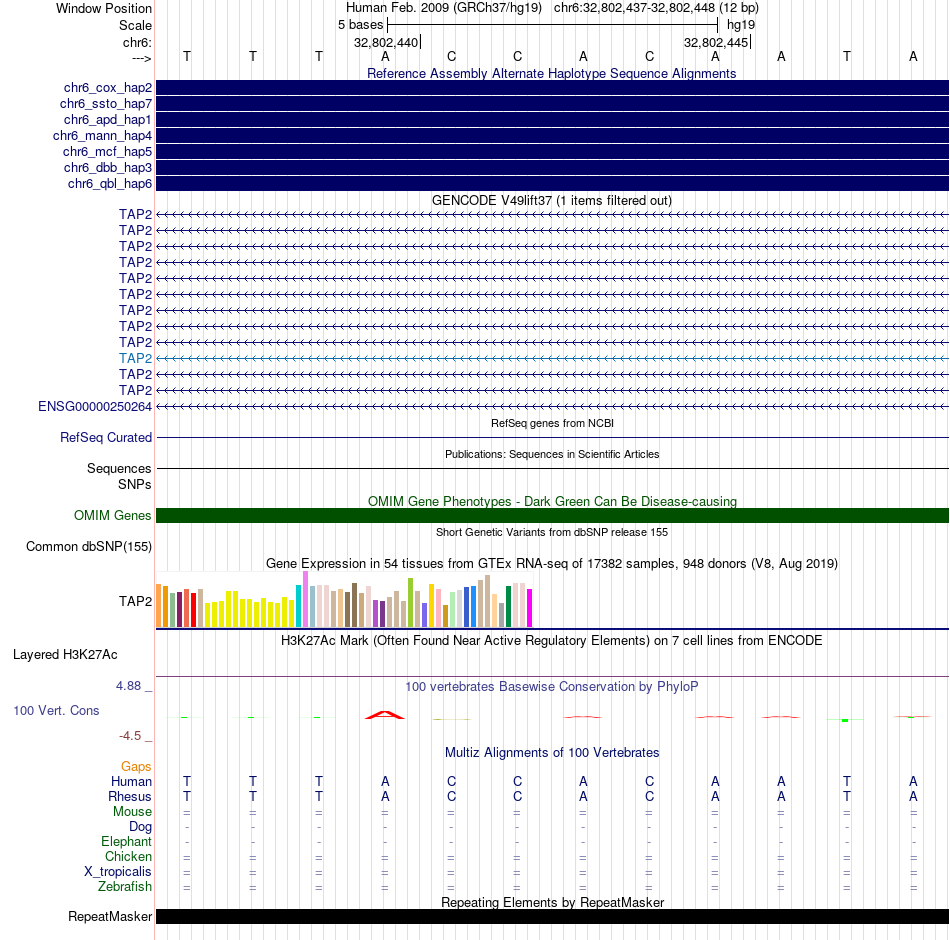Click the chr6_mann_hap4 track label
The image size is (950, 940).
tap(102, 136)
